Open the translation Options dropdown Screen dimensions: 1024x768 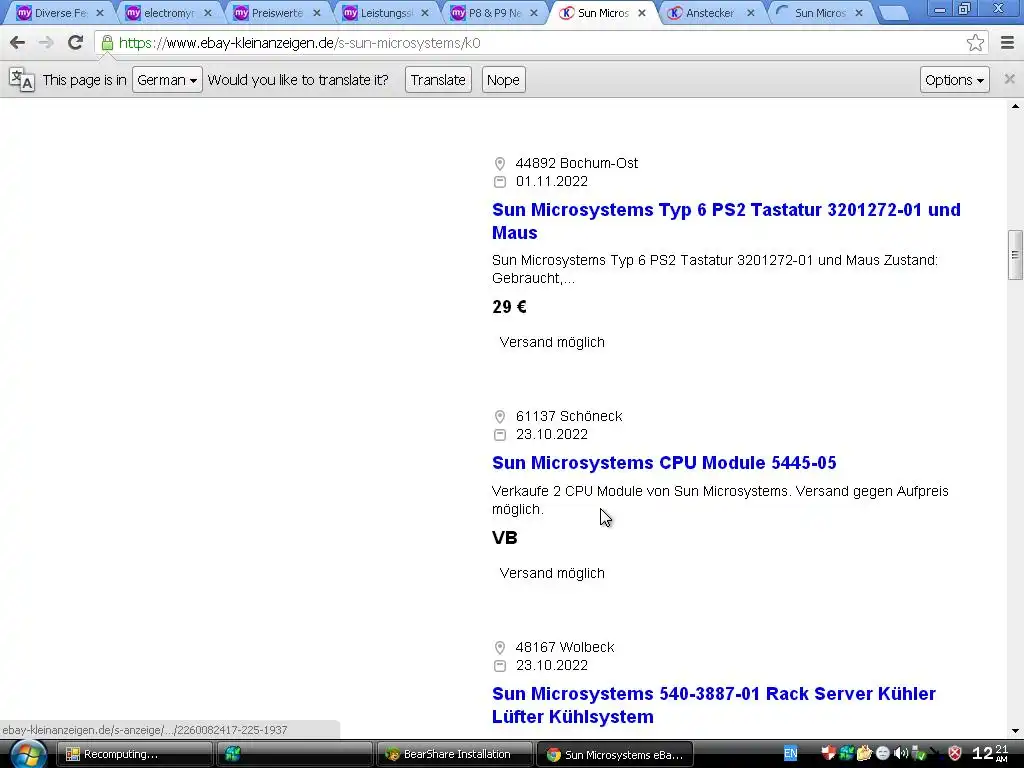tap(954, 80)
